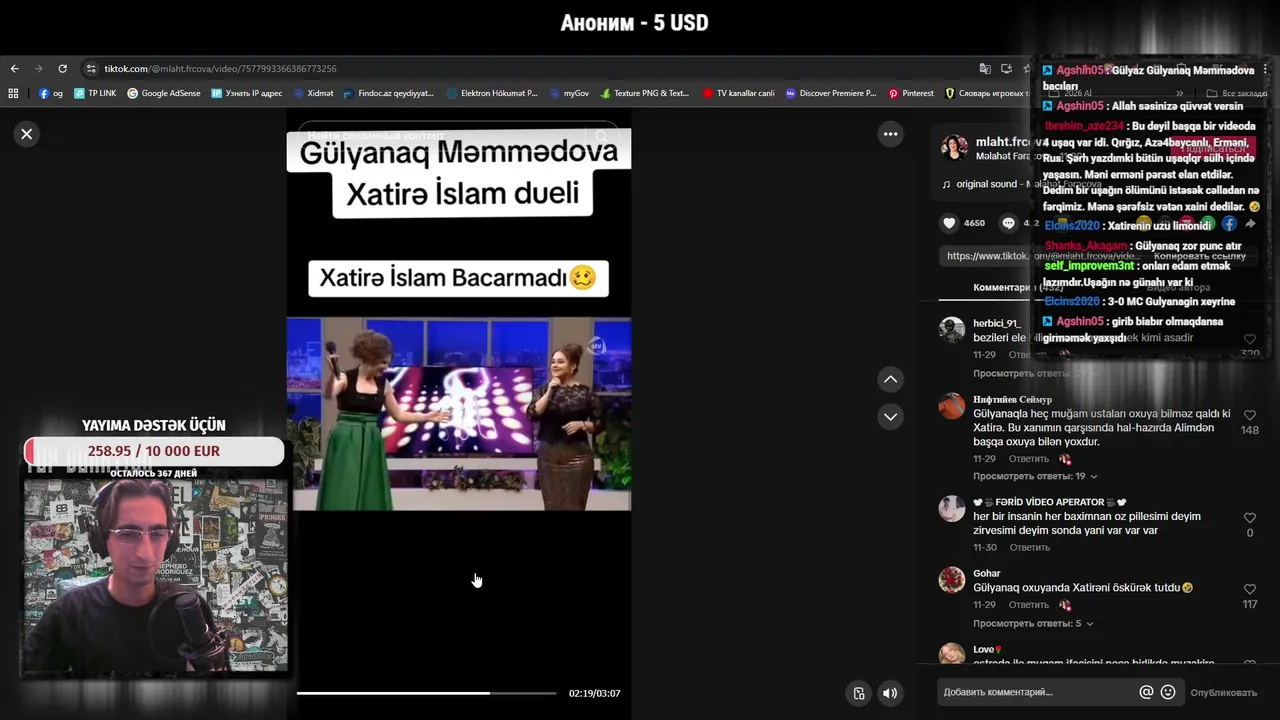The image size is (1280, 720).
Task: Click the floating player icon beside speaker
Action: point(858,693)
